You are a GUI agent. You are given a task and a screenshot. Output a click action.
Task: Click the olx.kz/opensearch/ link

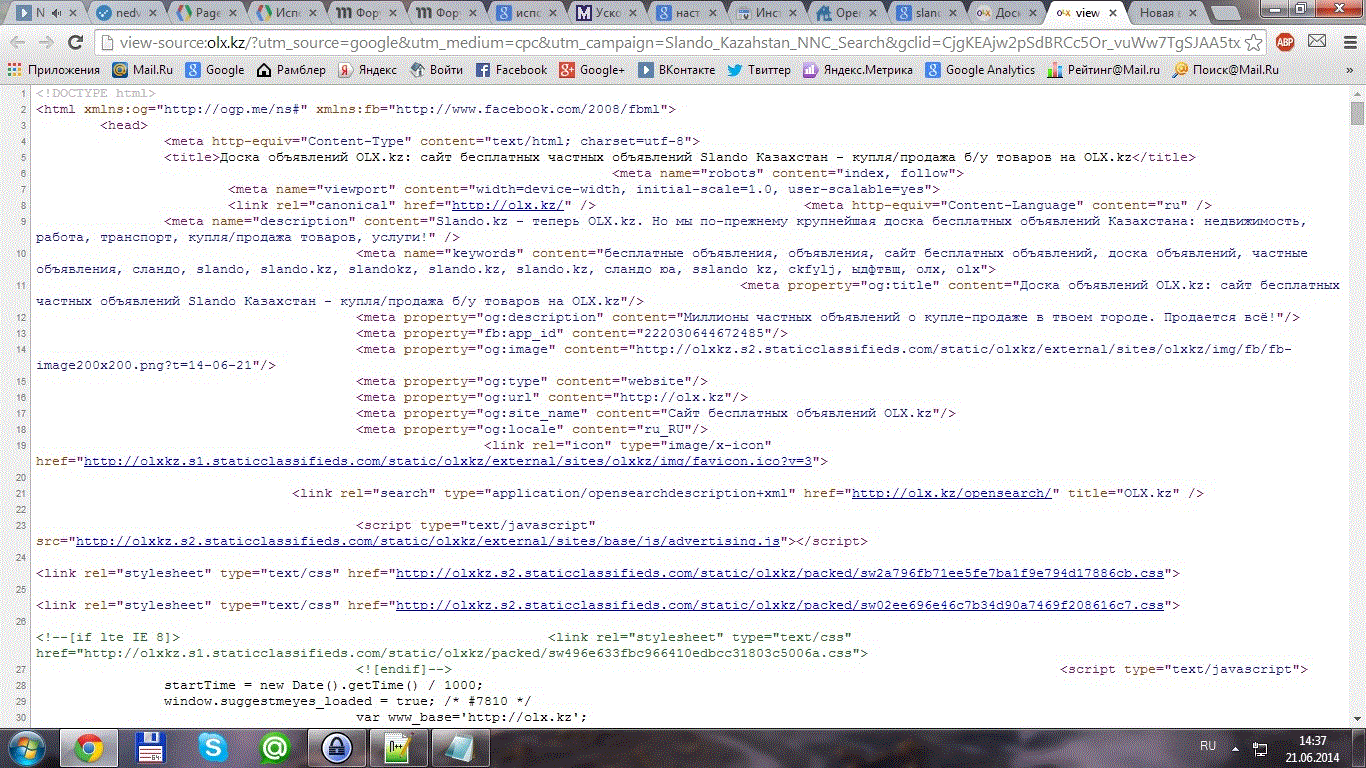tap(951, 493)
